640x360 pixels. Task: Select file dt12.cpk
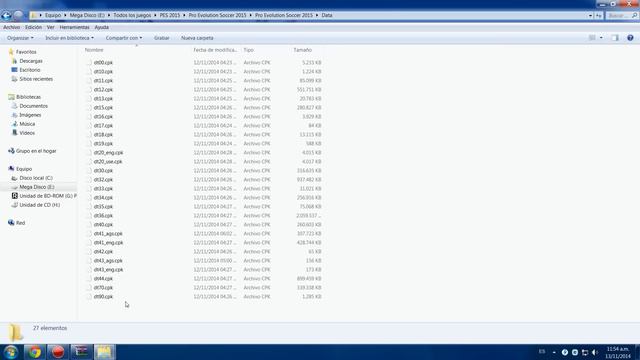tap(103, 89)
